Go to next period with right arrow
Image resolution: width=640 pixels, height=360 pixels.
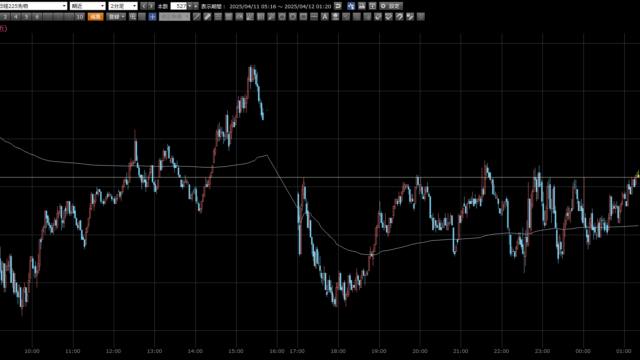(x=151, y=6)
